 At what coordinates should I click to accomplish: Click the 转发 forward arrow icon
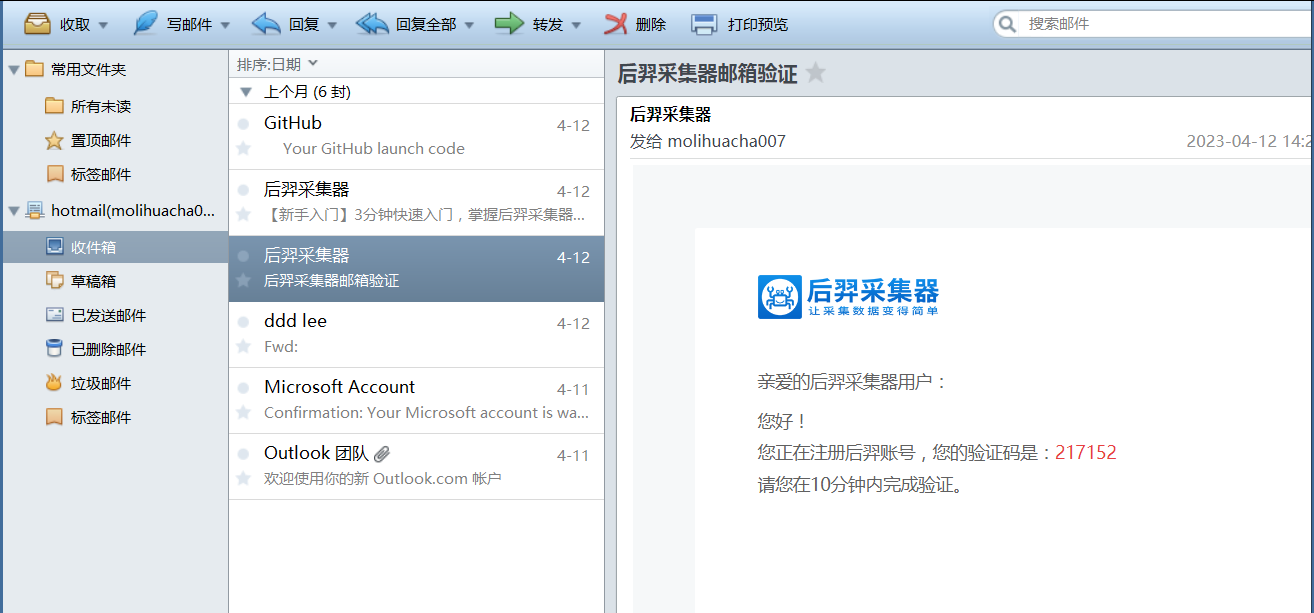(510, 23)
